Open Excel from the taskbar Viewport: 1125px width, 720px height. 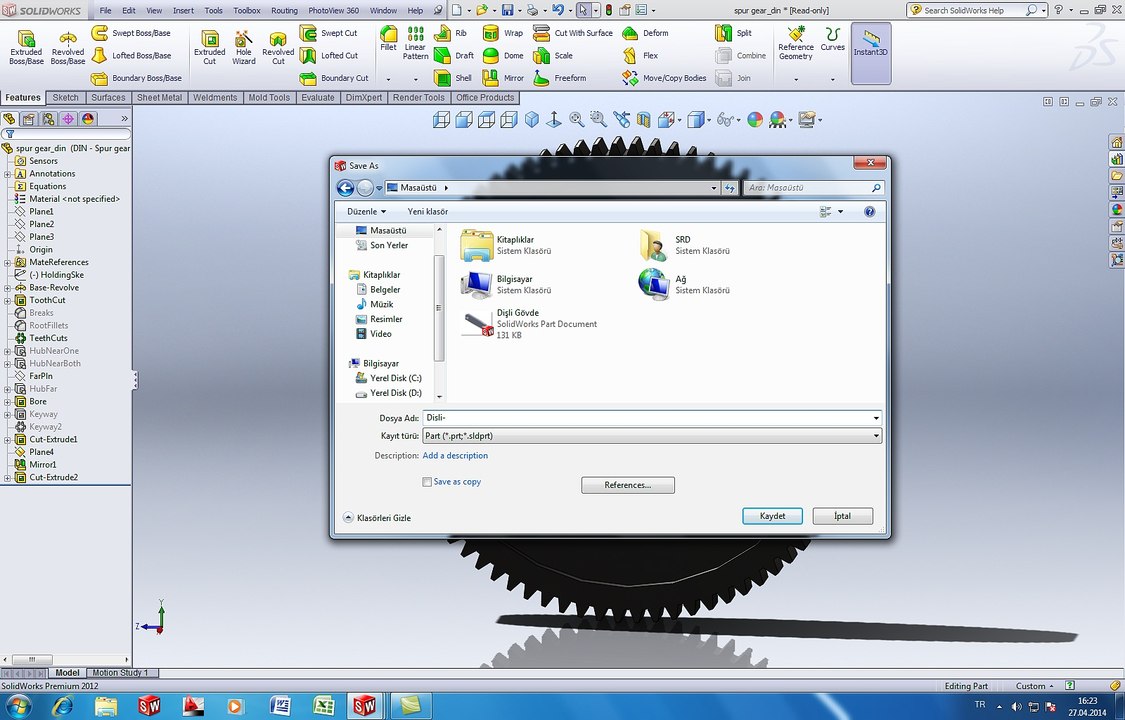(324, 706)
